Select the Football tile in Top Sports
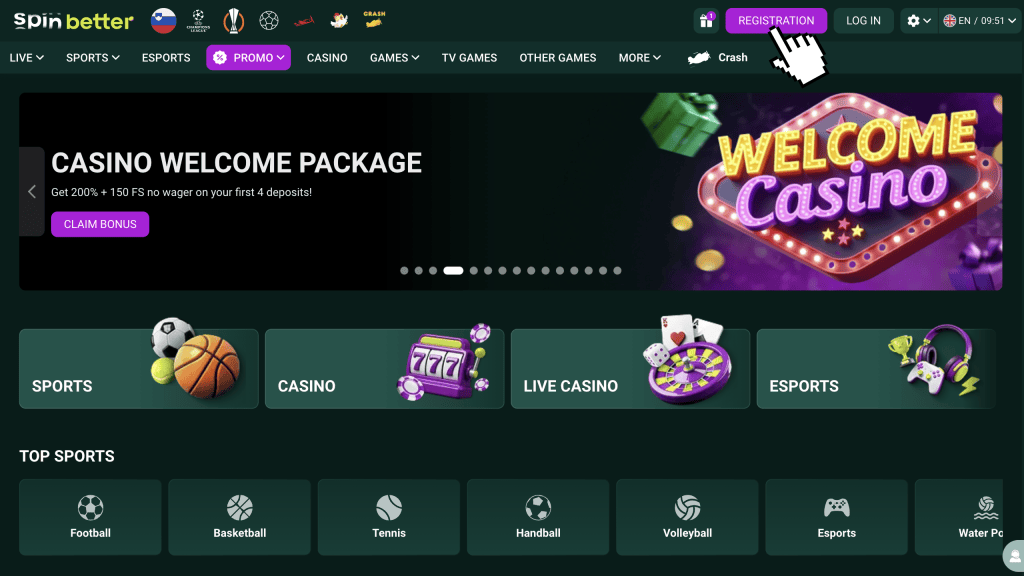The height and width of the screenshot is (576, 1024). tap(90, 517)
